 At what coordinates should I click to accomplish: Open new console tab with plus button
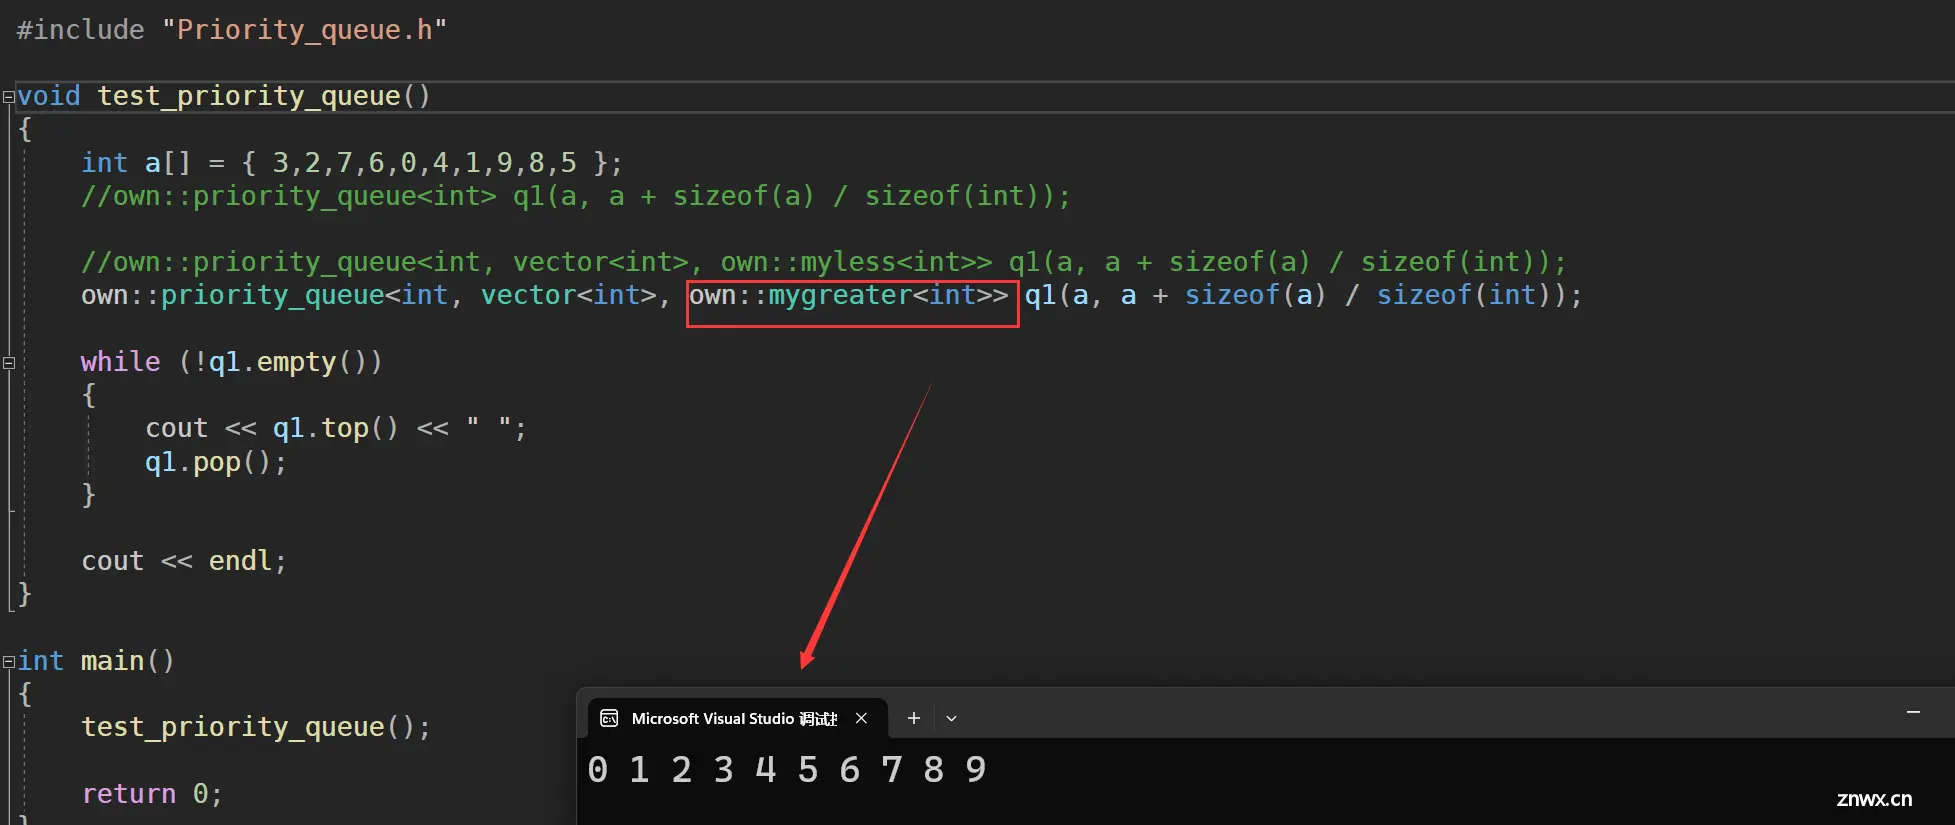click(x=913, y=718)
